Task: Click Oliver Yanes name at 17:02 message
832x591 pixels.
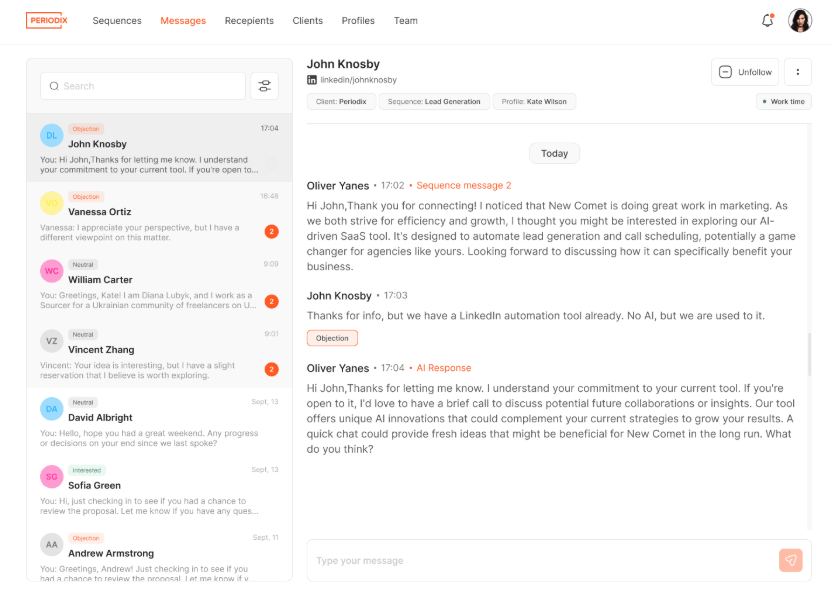Action: pos(338,186)
